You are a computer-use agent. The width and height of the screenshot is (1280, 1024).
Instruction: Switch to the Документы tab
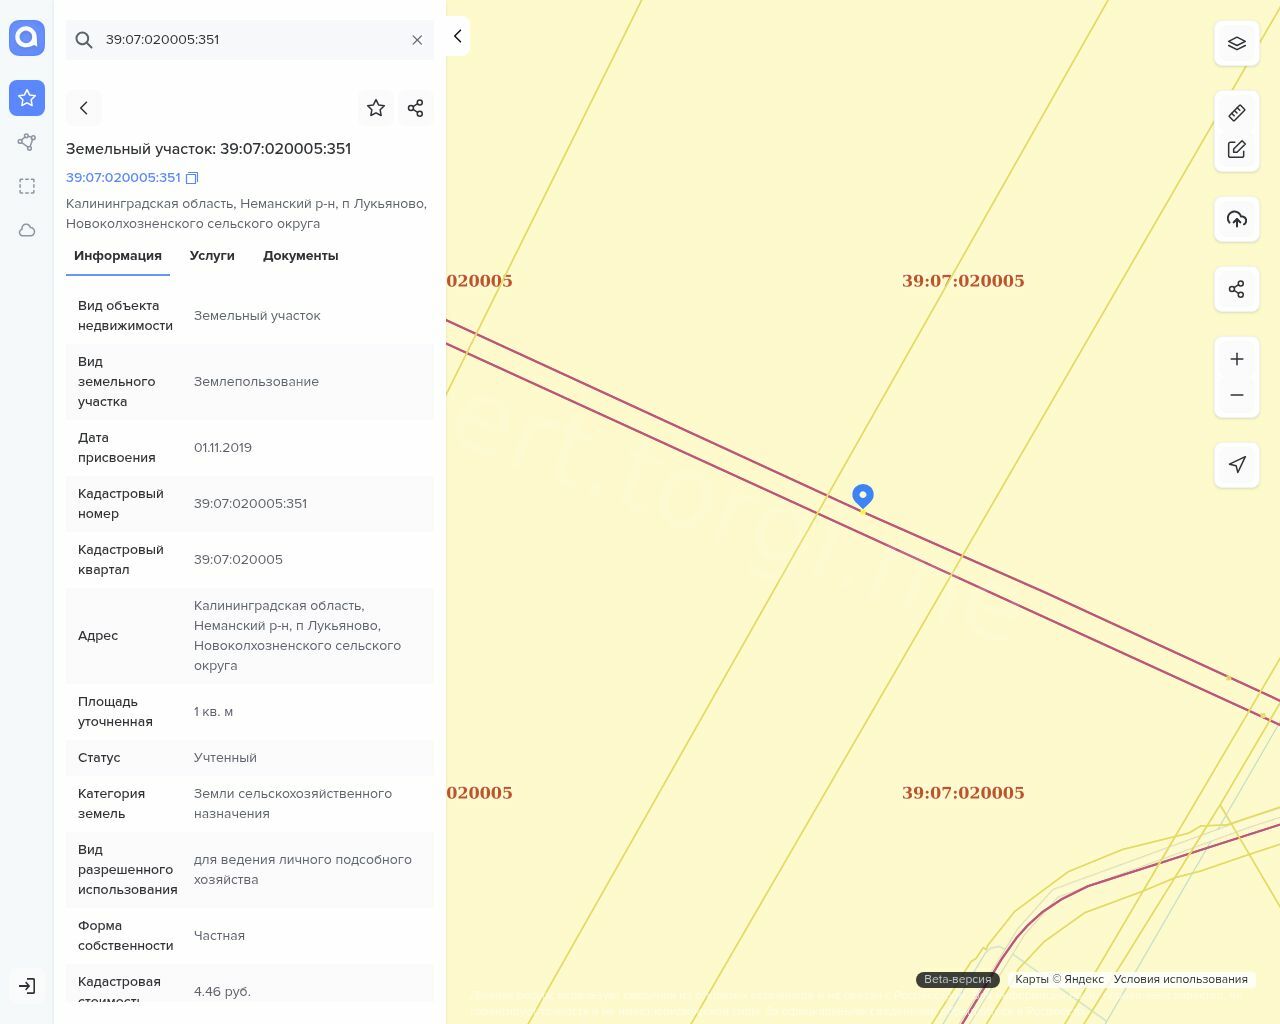(300, 256)
